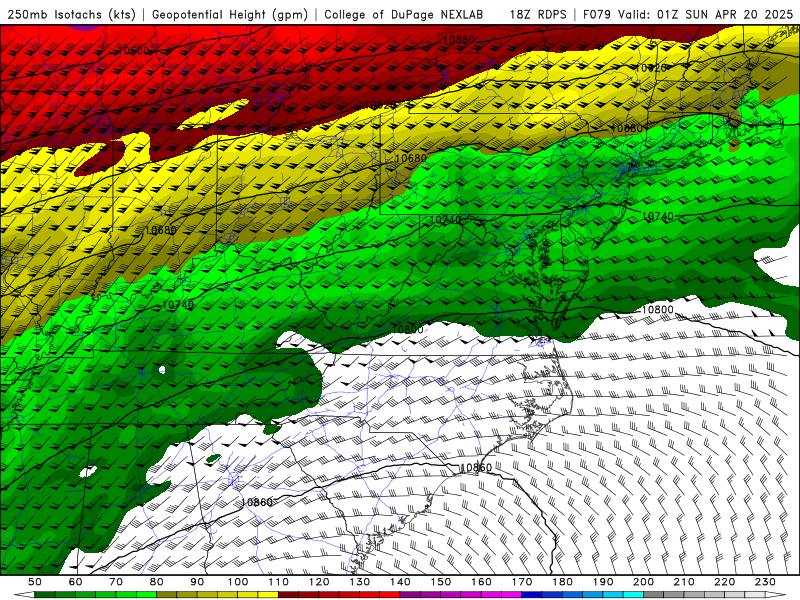Click the 'Geopotential Height (gpm)' header label
The height and width of the screenshot is (600, 800).
click(230, 14)
